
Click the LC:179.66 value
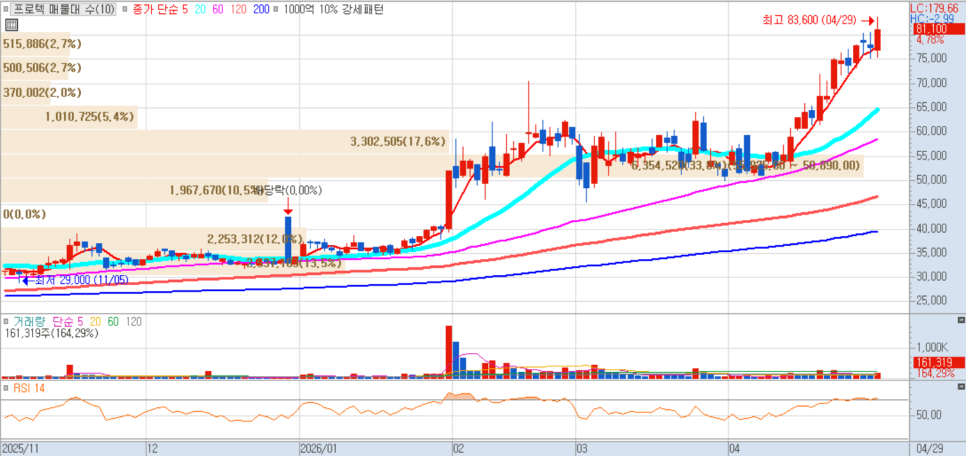[937, 8]
